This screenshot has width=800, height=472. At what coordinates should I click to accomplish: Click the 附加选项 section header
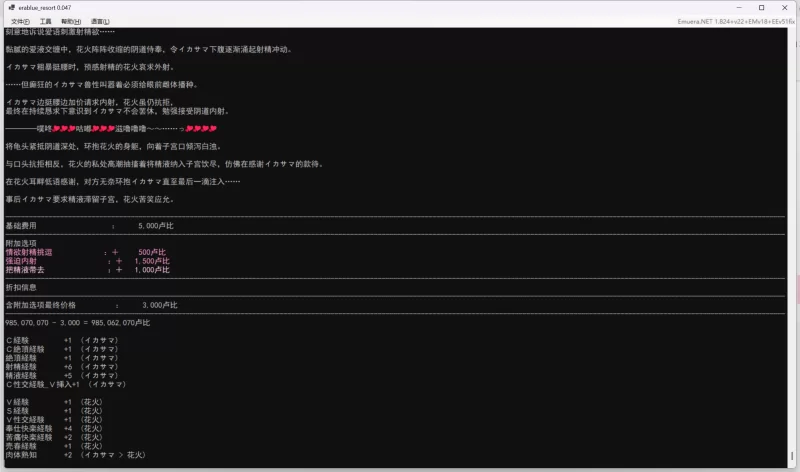point(21,243)
